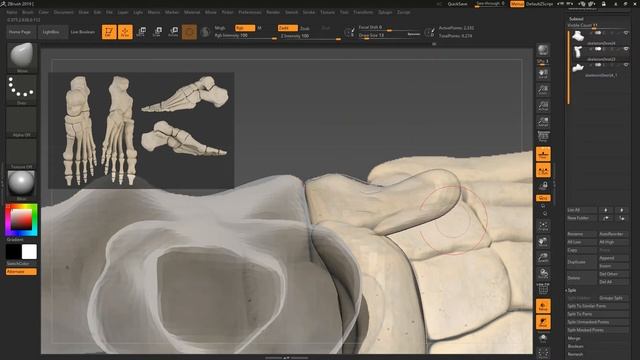Screen dimensions: 640x360
Task: Toggle Ghost transparency button
Action: tap(543, 322)
